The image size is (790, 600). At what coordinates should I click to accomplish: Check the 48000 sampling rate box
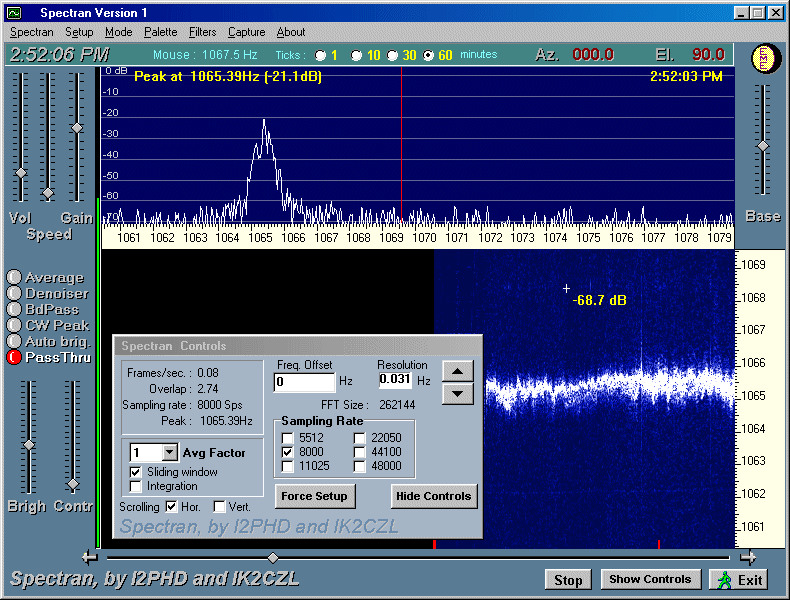coord(360,466)
